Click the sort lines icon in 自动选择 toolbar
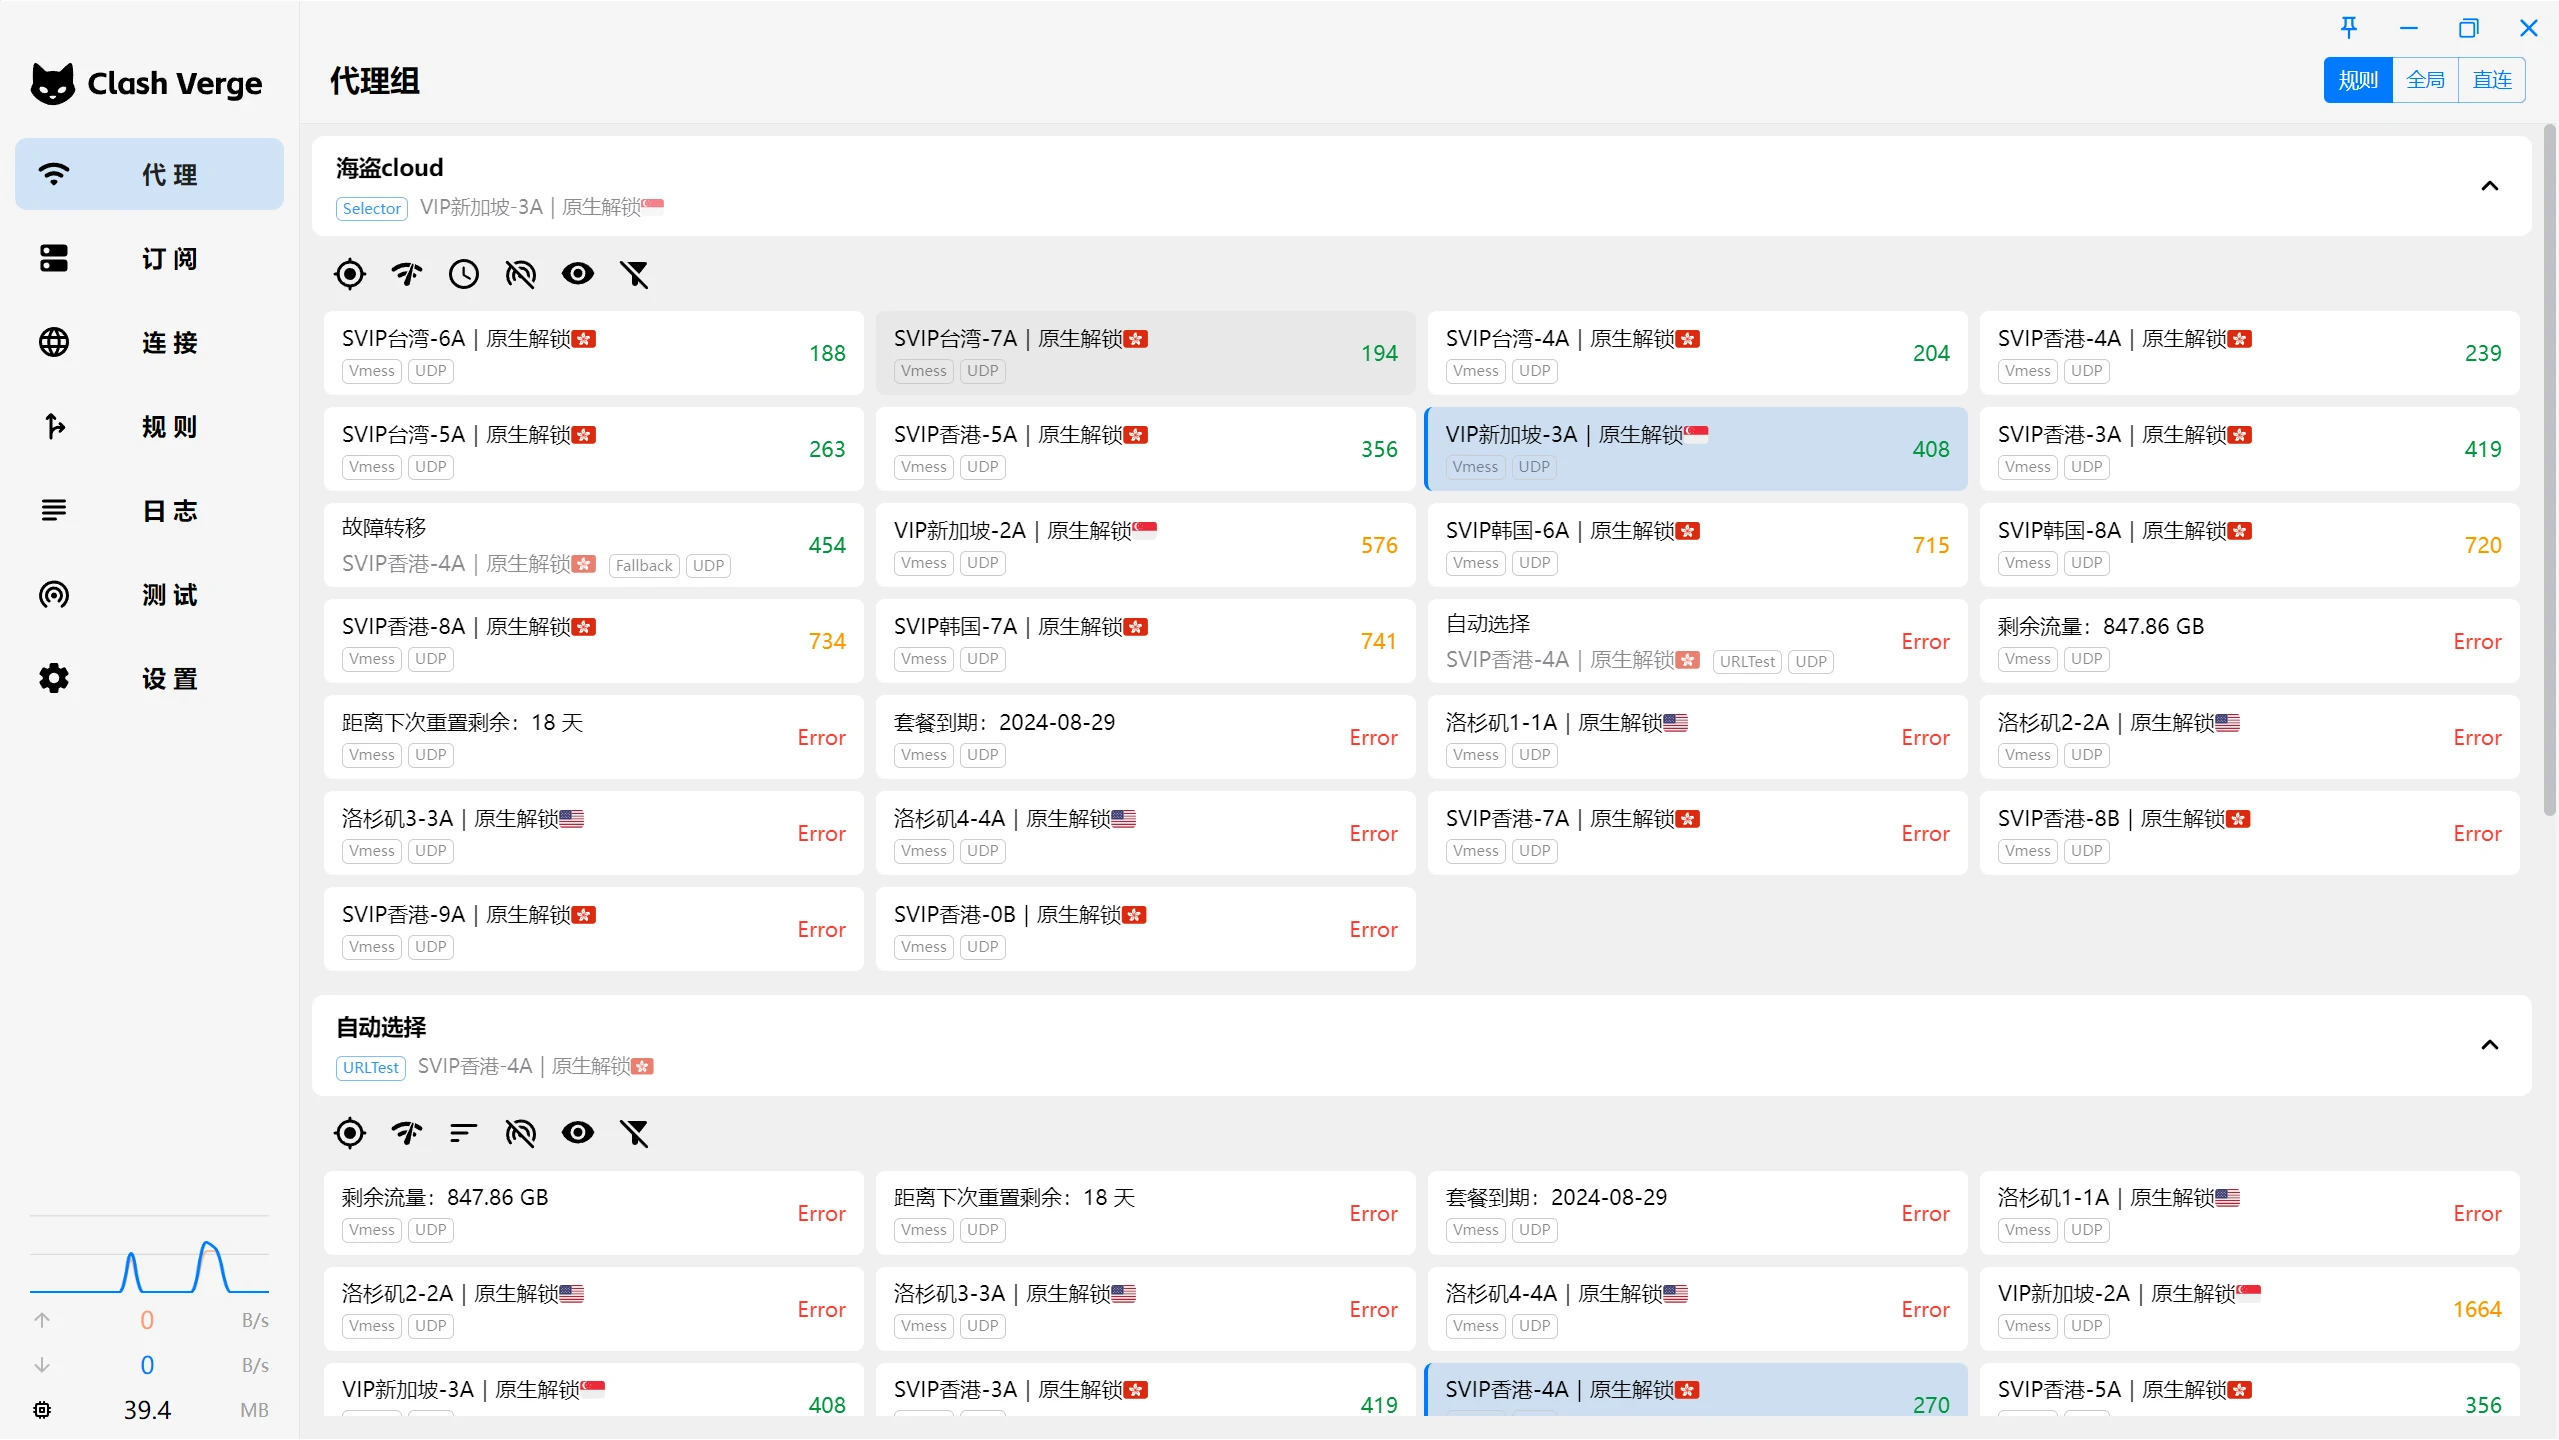The height and width of the screenshot is (1440, 2559). [463, 1133]
